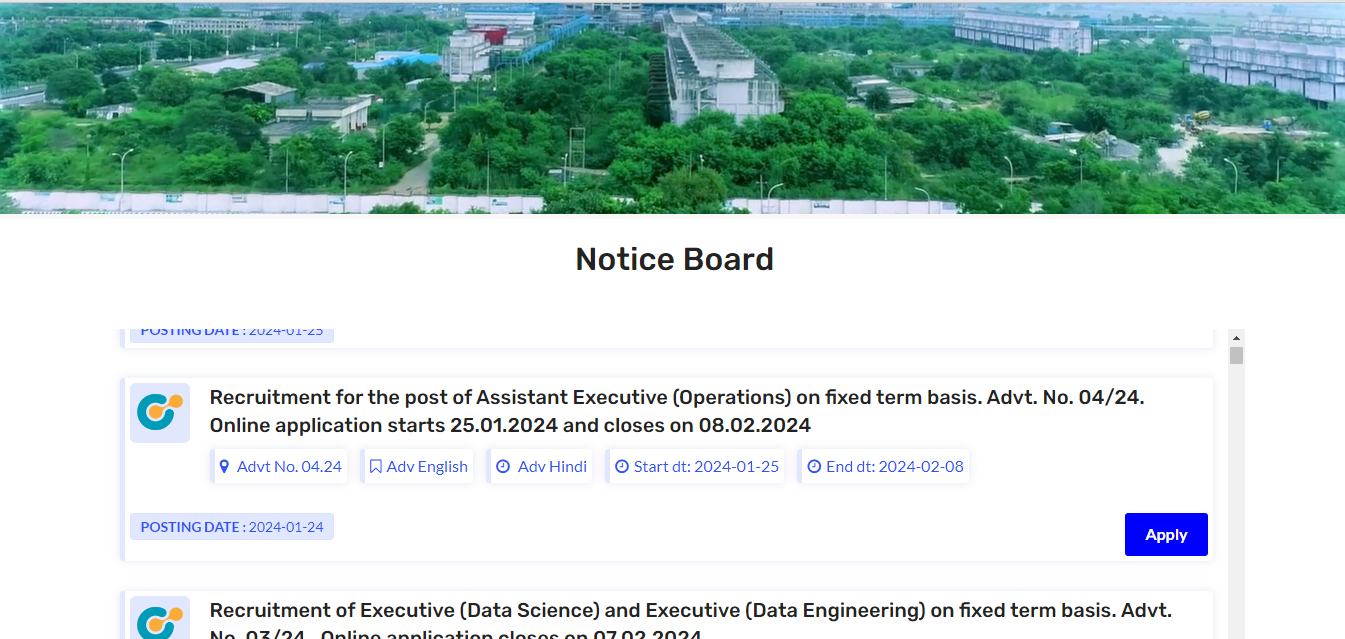
Task: Open the Assistant Executive (Operations) recruitment title
Action: [676, 411]
